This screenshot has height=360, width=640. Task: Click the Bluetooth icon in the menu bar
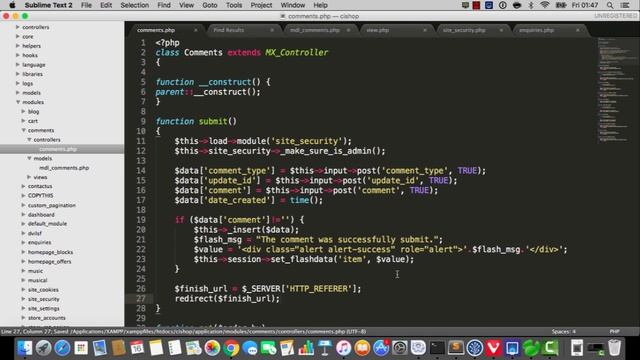coord(531,5)
